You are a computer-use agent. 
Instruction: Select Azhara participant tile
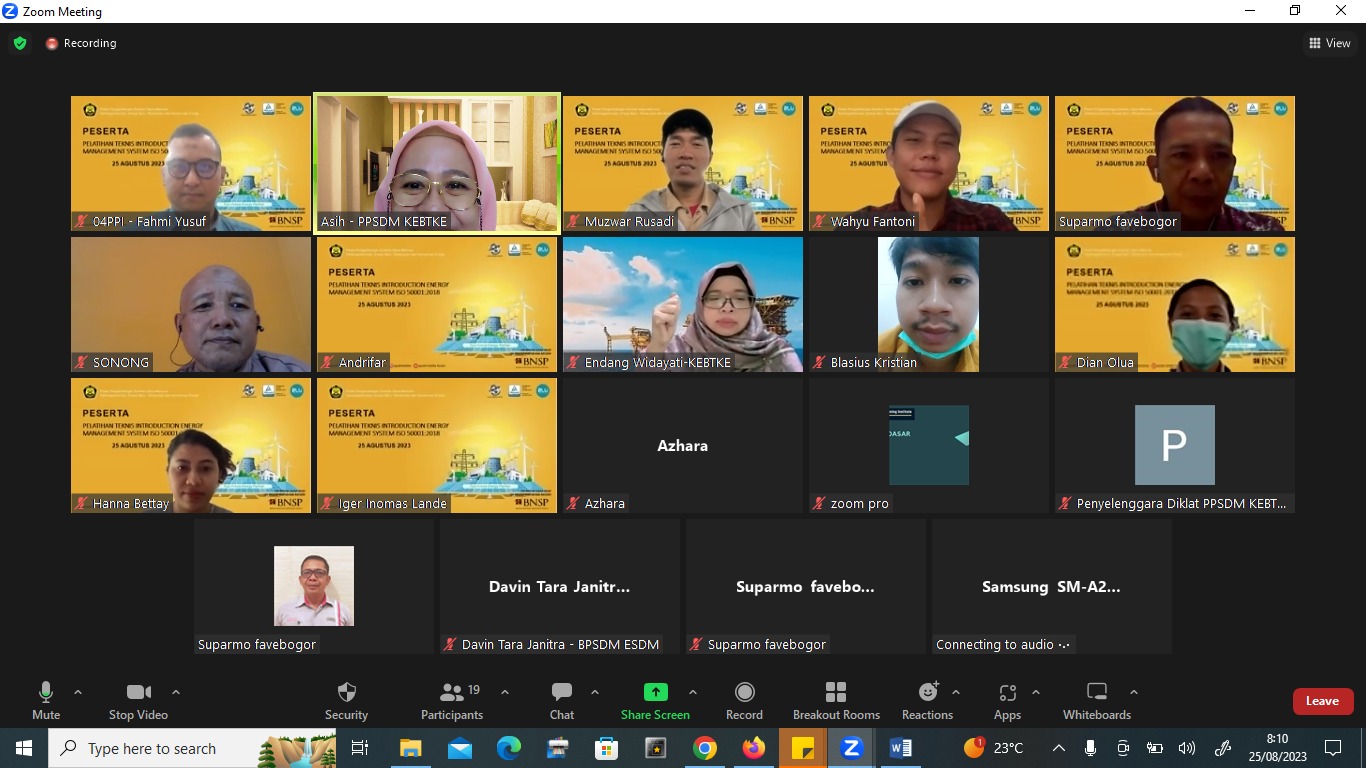pos(683,445)
